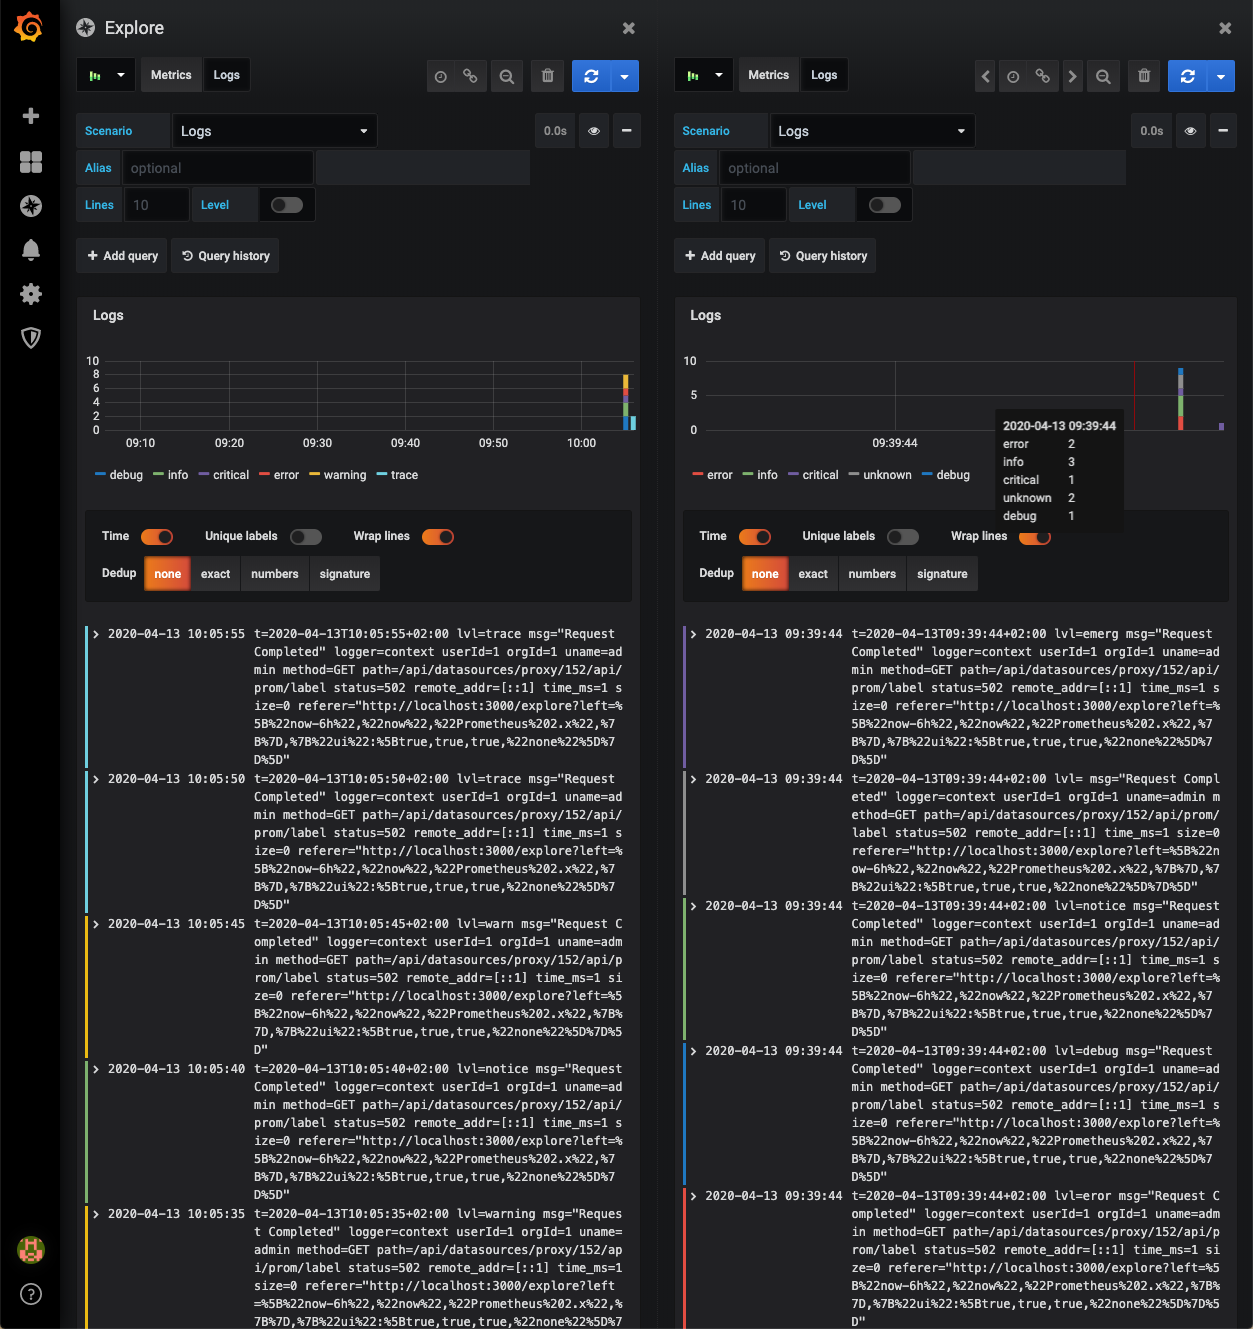The image size is (1253, 1329).
Task: Shift time range forward in right pane
Action: click(1072, 76)
